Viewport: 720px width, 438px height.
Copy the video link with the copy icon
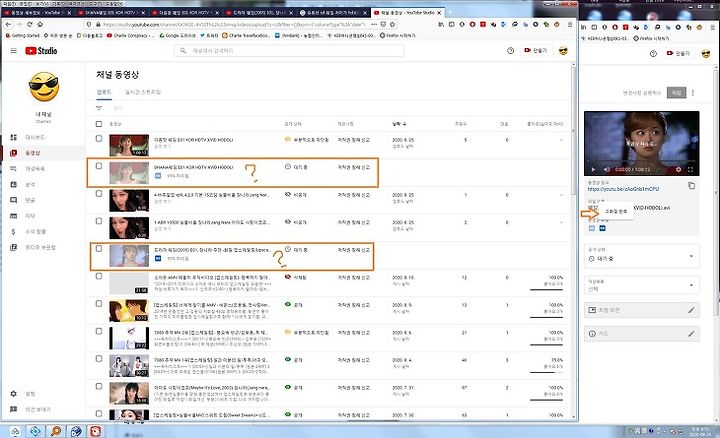pyautogui.click(x=692, y=185)
